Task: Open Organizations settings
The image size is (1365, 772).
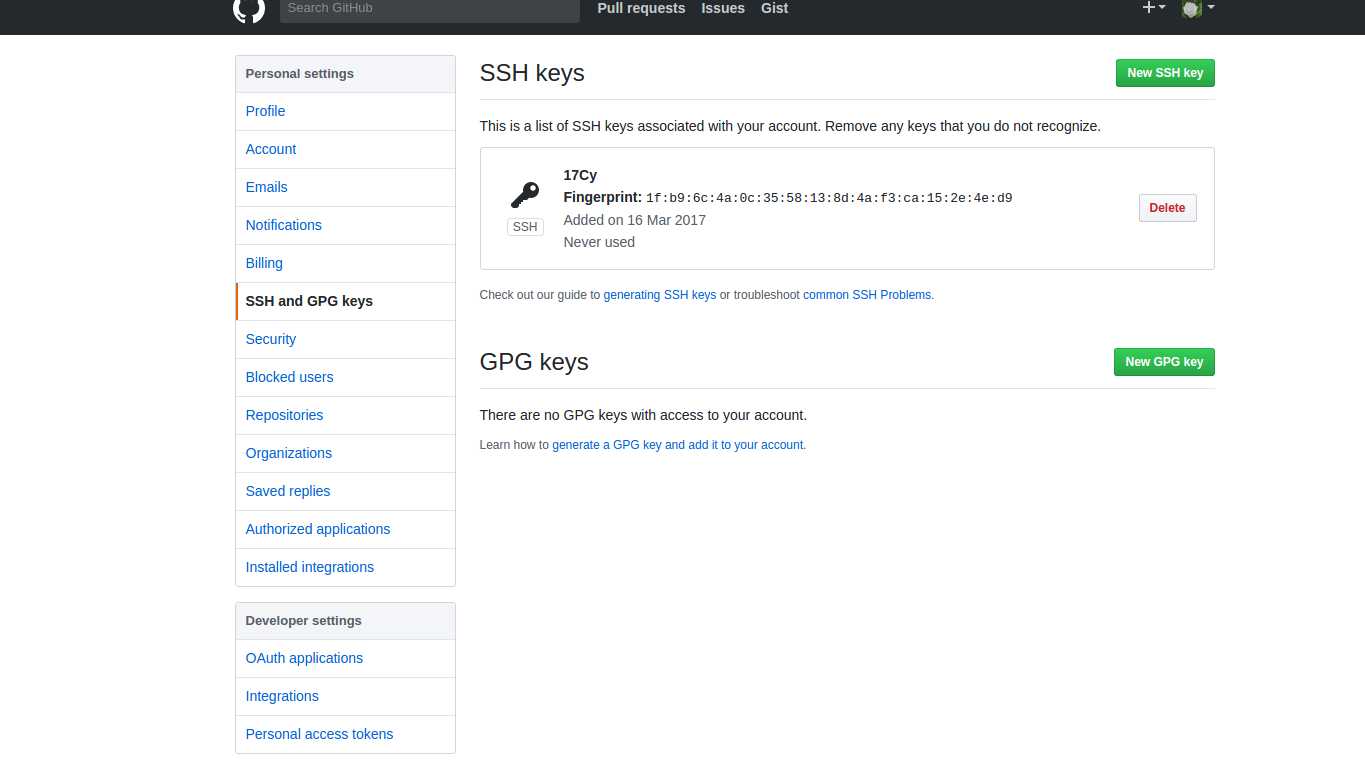Action: (x=345, y=453)
